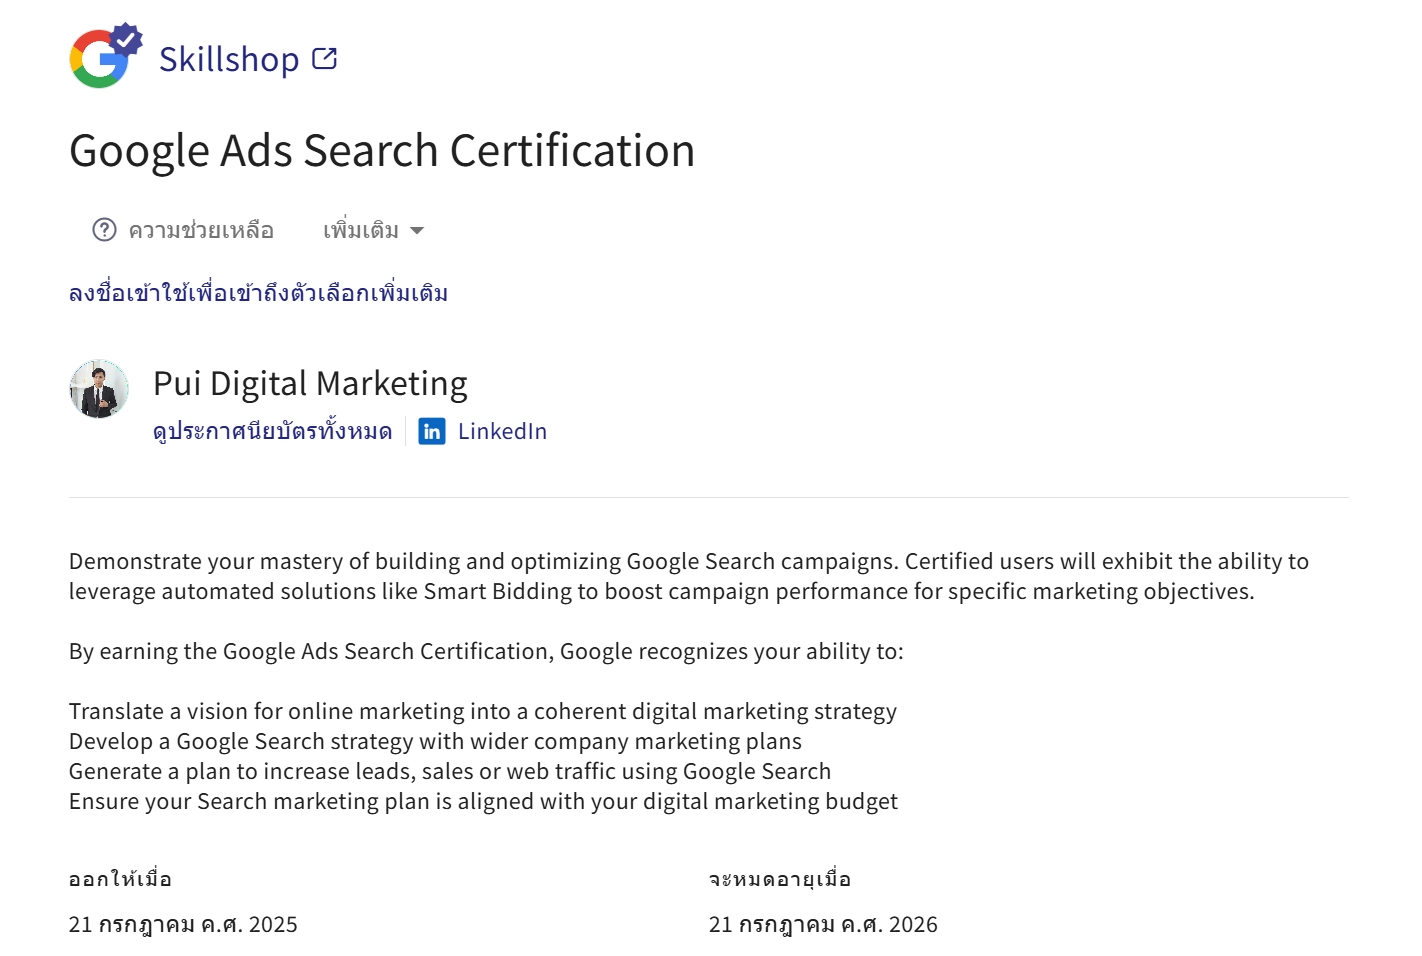Screen dimensions: 1422x956
Task: Click the LinkedIn logo icon
Action: 432,431
